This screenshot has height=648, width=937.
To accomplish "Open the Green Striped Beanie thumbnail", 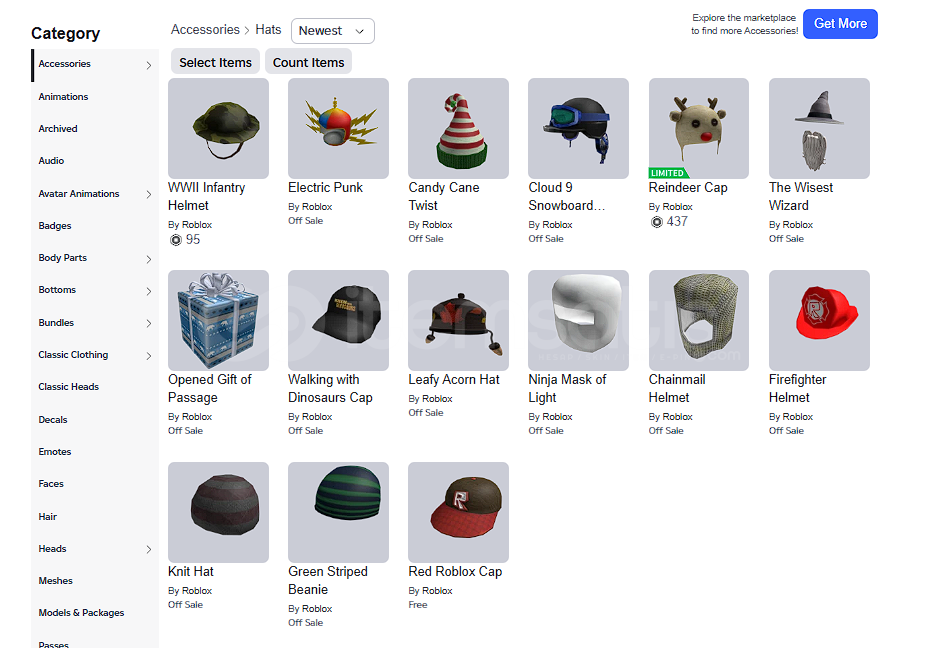I will tap(338, 512).
